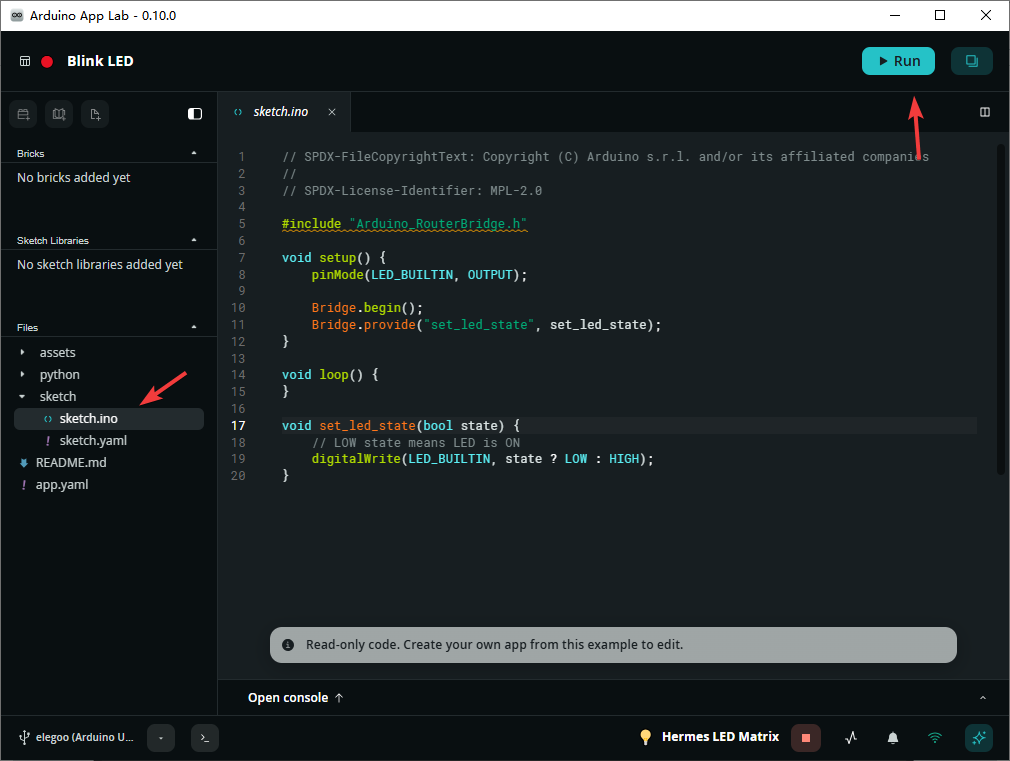Viewport: 1010px width, 761px height.
Task: Open the terminal icon in status bar
Action: pos(205,738)
